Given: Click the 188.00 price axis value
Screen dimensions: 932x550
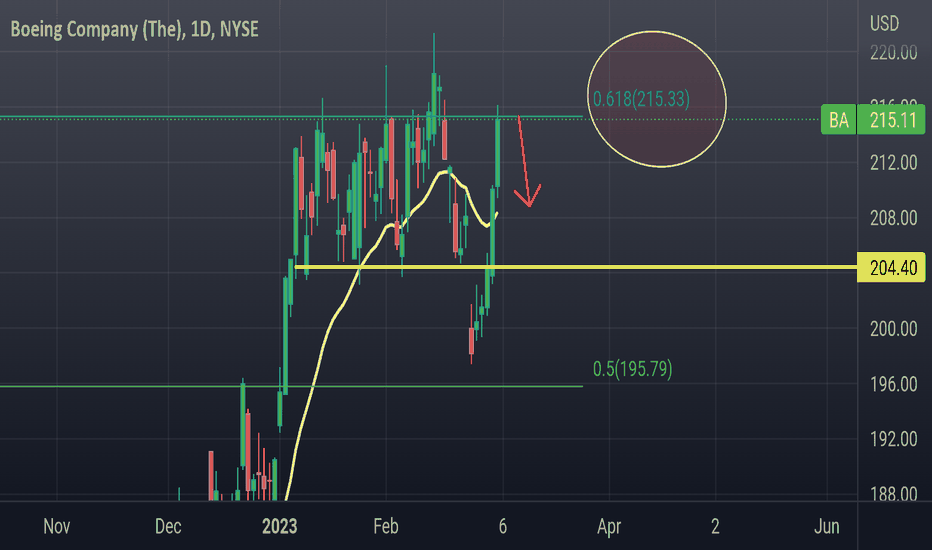Looking at the screenshot, I should pos(893,494).
